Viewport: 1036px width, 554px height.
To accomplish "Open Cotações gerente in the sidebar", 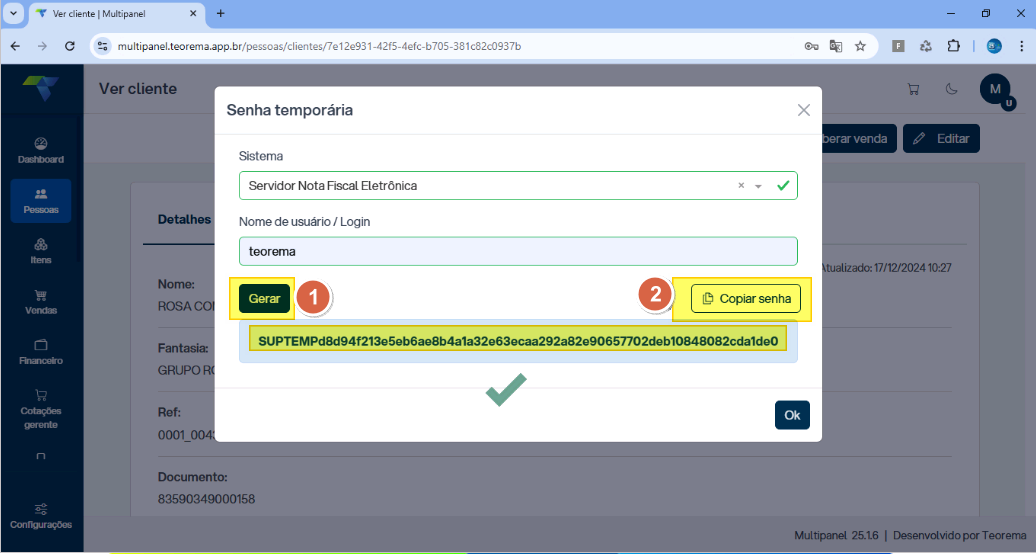I will pos(41,410).
